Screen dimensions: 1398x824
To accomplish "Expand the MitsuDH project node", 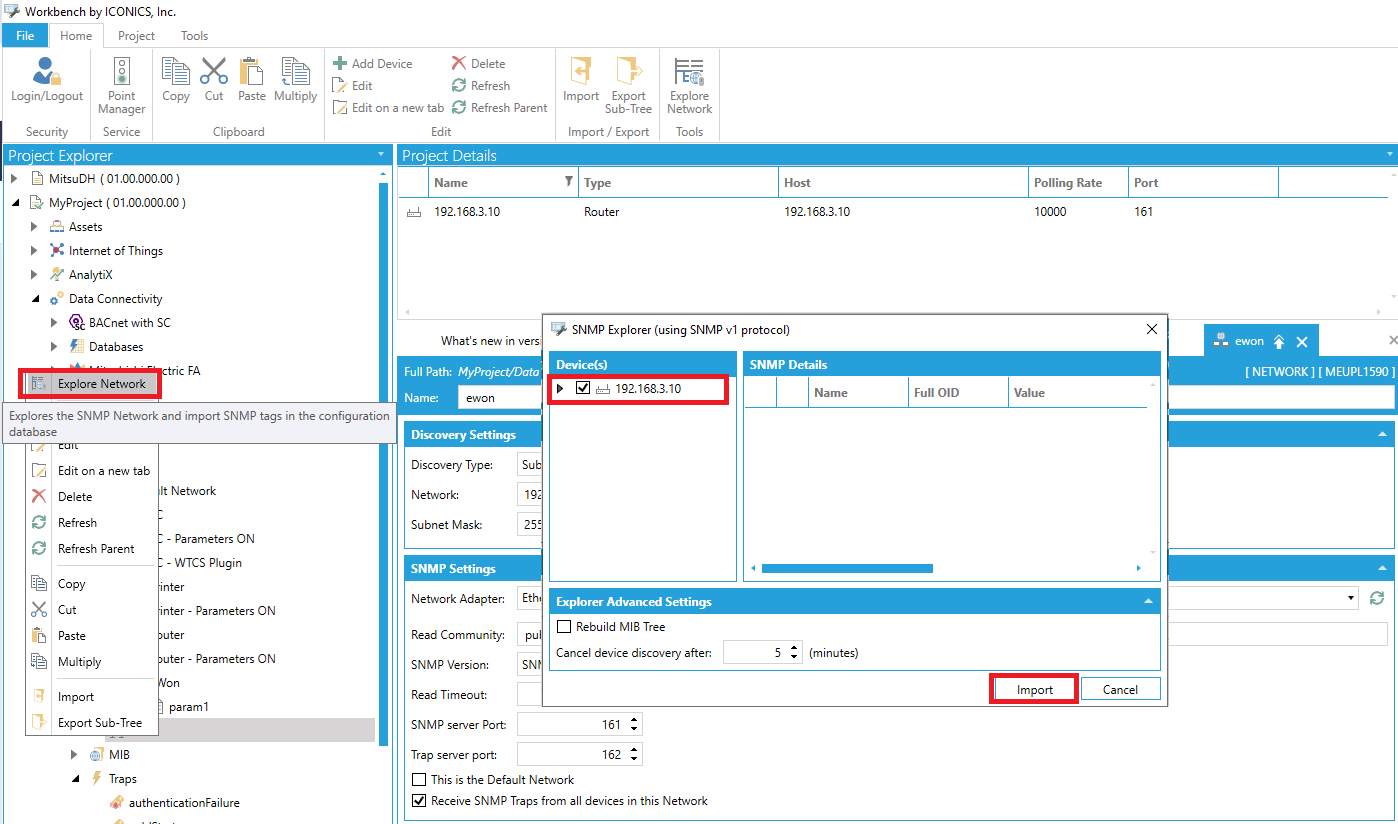I will tap(14, 179).
